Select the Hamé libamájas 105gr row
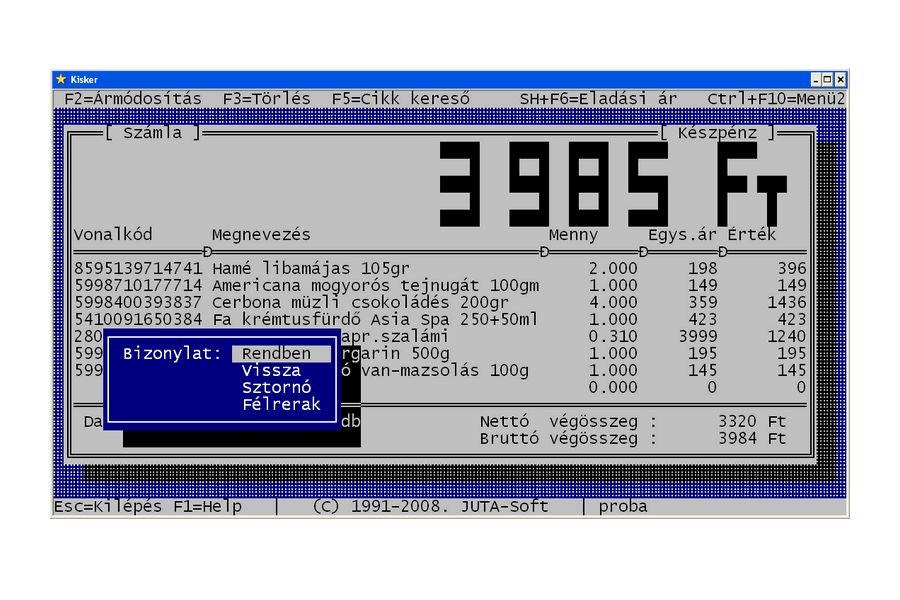The image size is (900, 600). pos(311,268)
